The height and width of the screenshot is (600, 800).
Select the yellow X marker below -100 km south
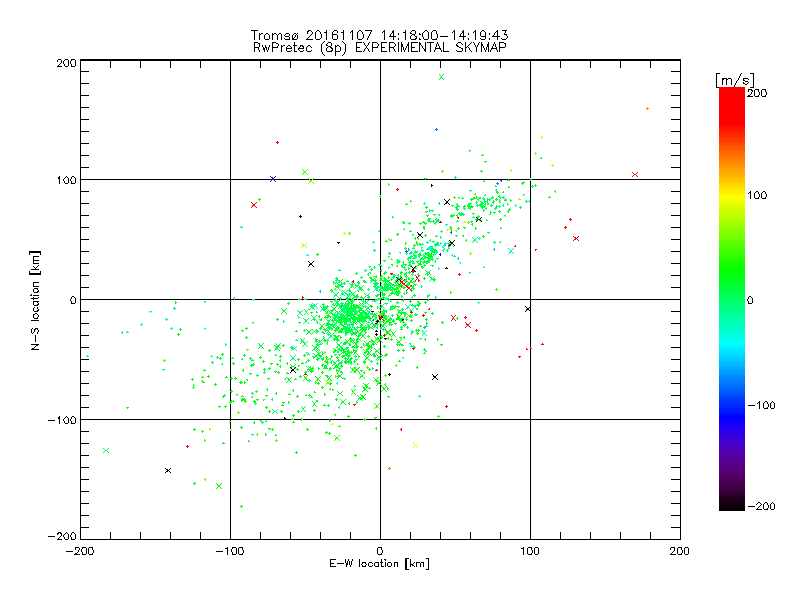pyautogui.click(x=415, y=445)
